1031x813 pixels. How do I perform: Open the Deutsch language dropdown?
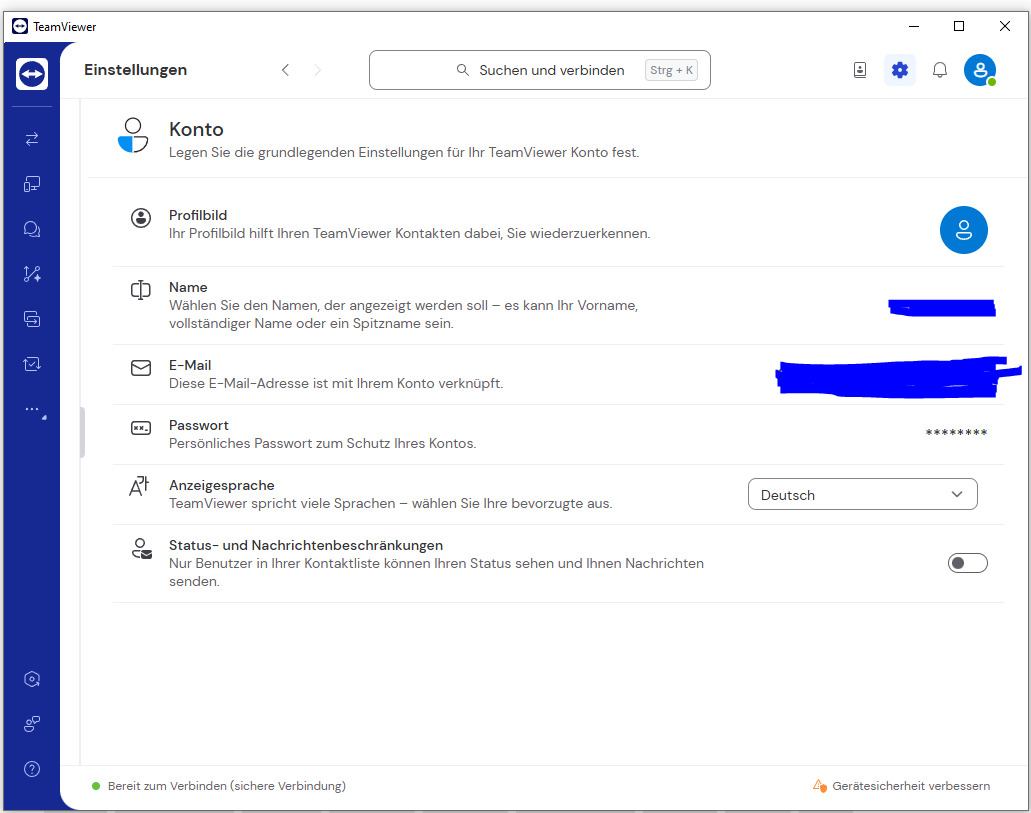(863, 494)
